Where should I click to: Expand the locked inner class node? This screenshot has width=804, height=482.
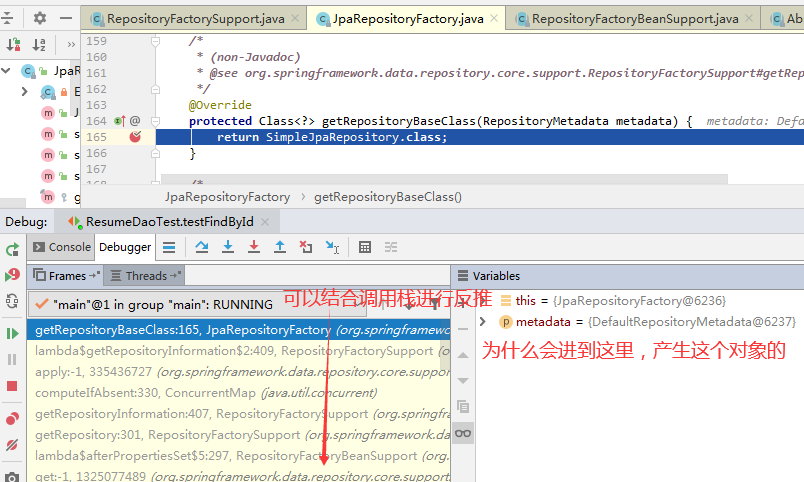[24, 91]
